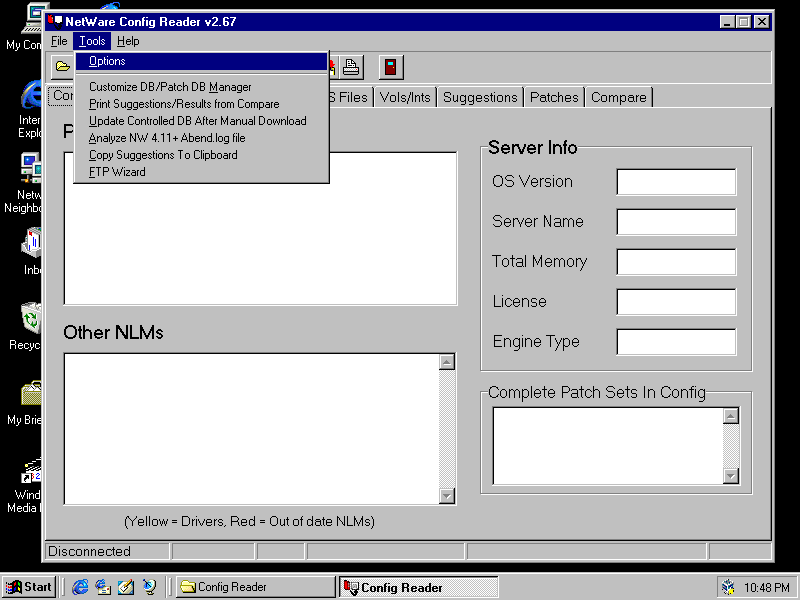Click scroll down arrow in Complete Patch Sets list
800x600 pixels.
(731, 476)
